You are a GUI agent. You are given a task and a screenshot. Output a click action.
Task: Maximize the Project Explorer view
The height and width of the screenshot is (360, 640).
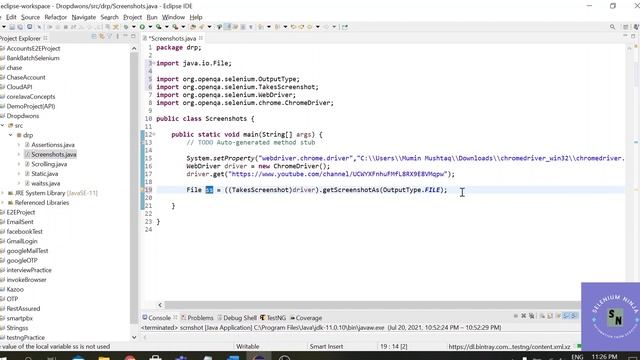pyautogui.click(x=133, y=37)
